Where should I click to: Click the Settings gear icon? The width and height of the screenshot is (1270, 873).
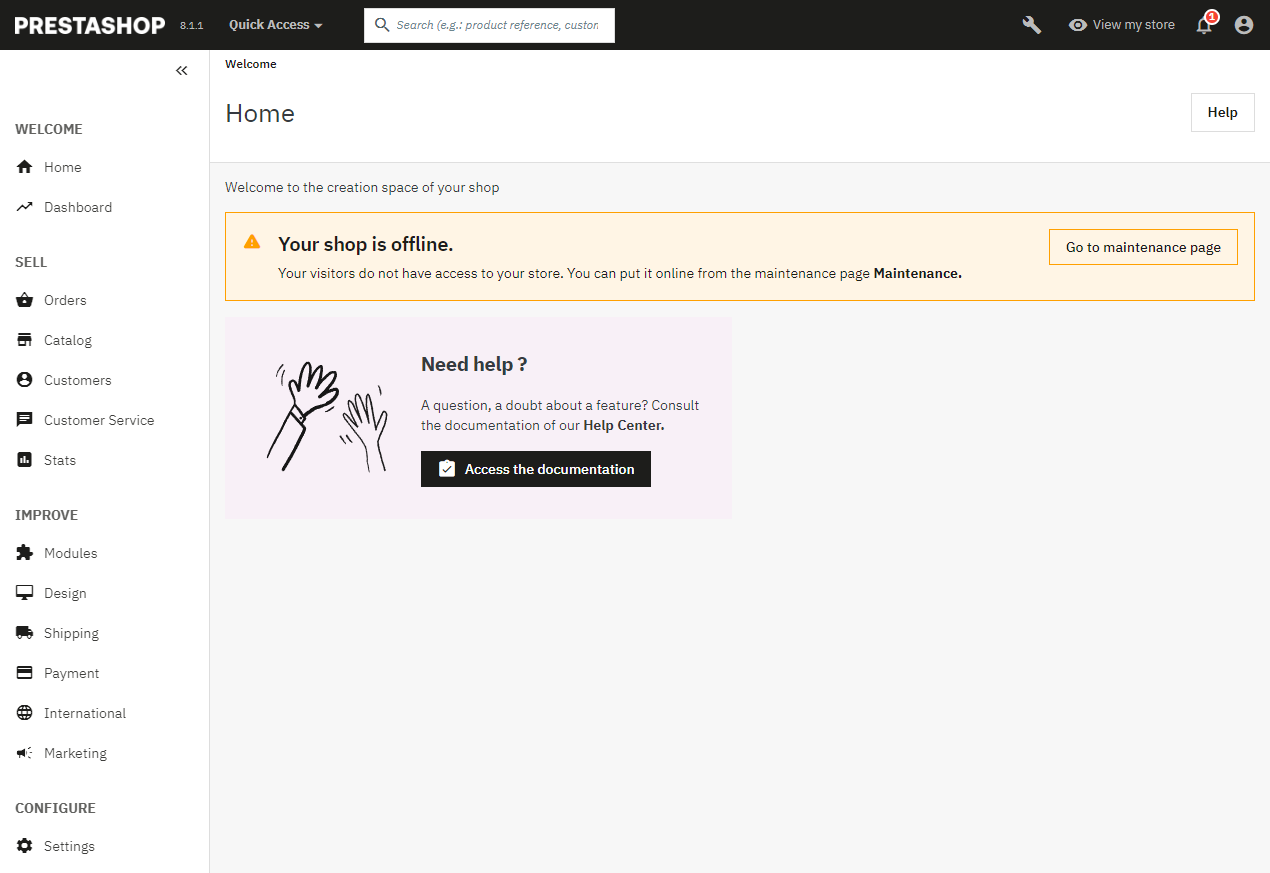[25, 846]
